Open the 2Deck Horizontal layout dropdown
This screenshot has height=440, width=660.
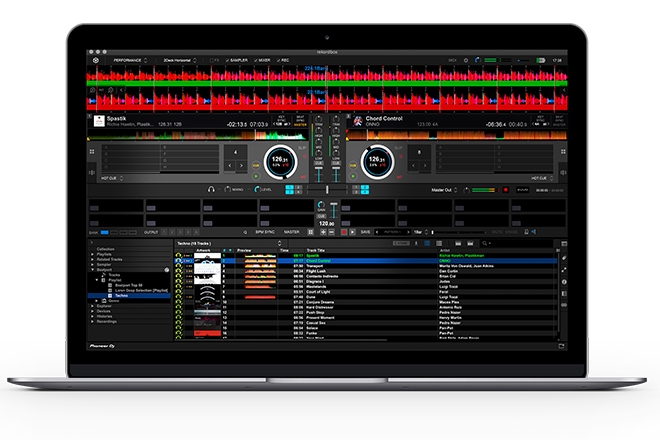point(180,60)
